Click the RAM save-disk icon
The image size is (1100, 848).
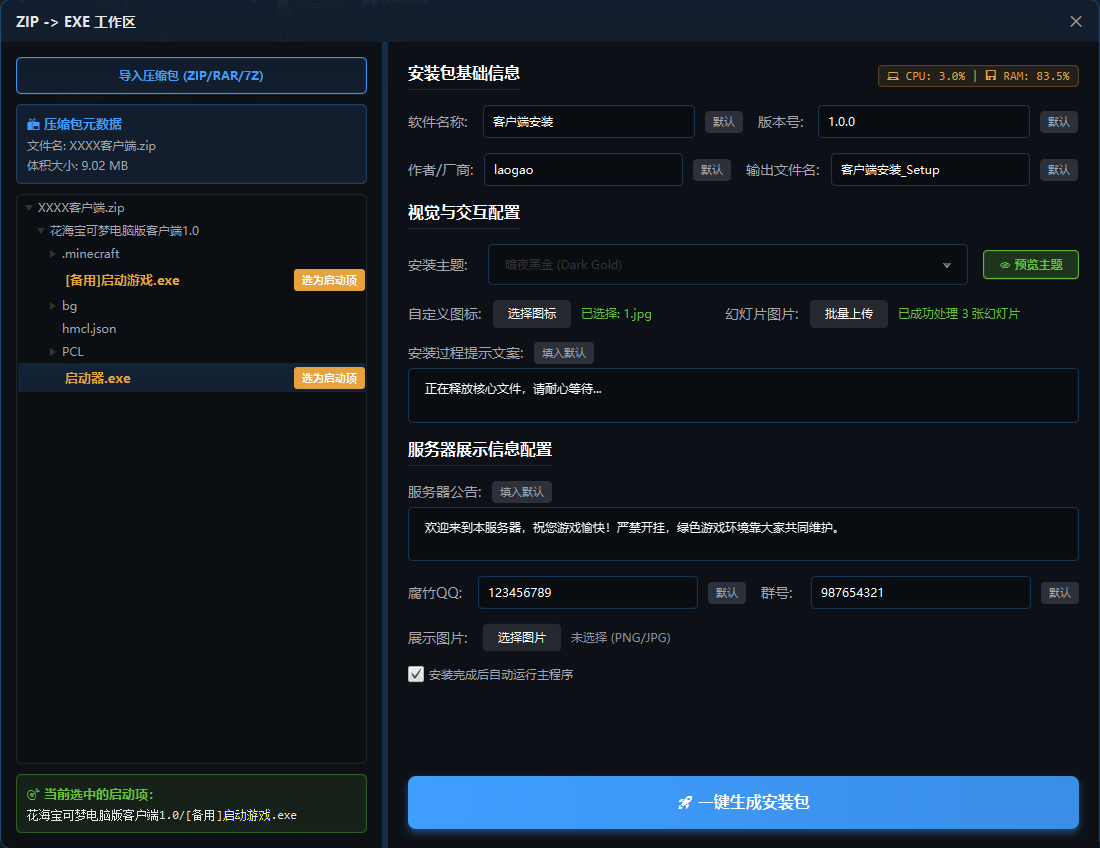991,76
